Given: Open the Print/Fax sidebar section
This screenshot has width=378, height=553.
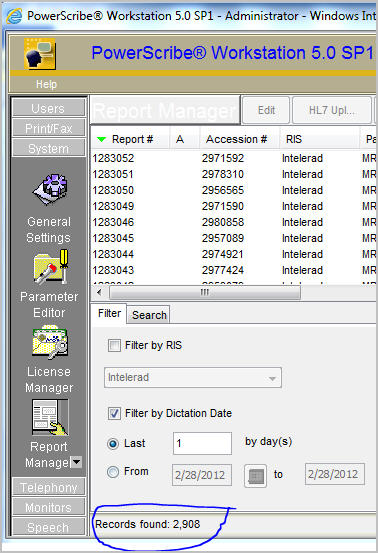Looking at the screenshot, I should (x=49, y=128).
